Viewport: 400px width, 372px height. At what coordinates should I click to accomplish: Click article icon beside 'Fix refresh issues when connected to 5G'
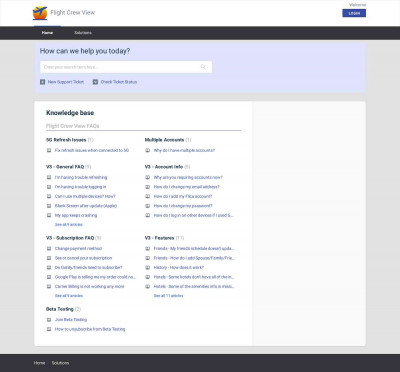[x=49, y=150]
